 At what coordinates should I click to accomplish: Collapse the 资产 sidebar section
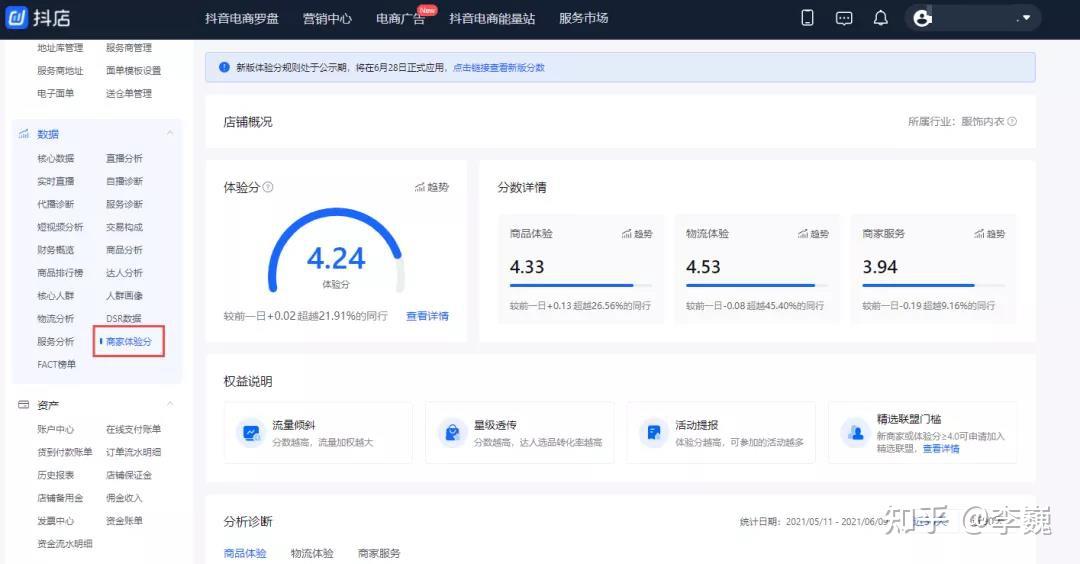tap(169, 404)
